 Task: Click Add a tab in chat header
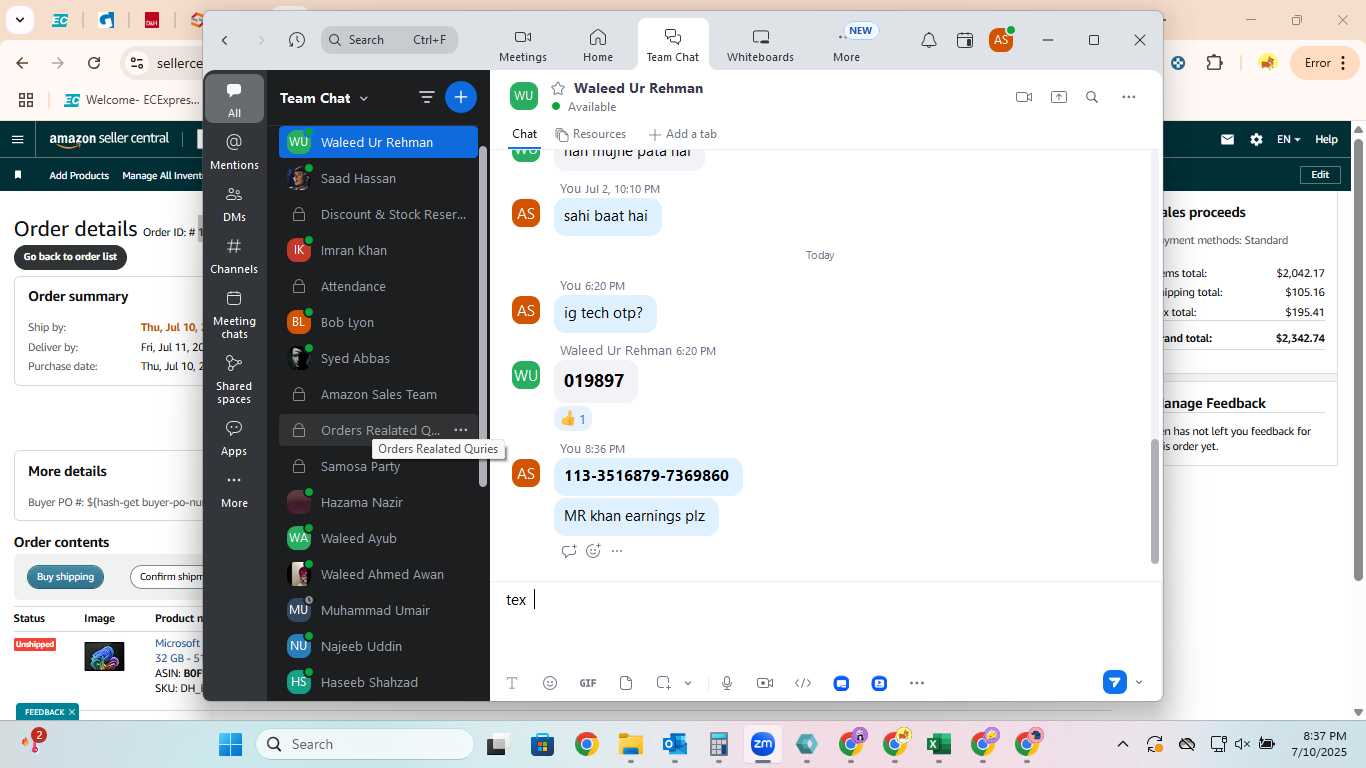(682, 134)
